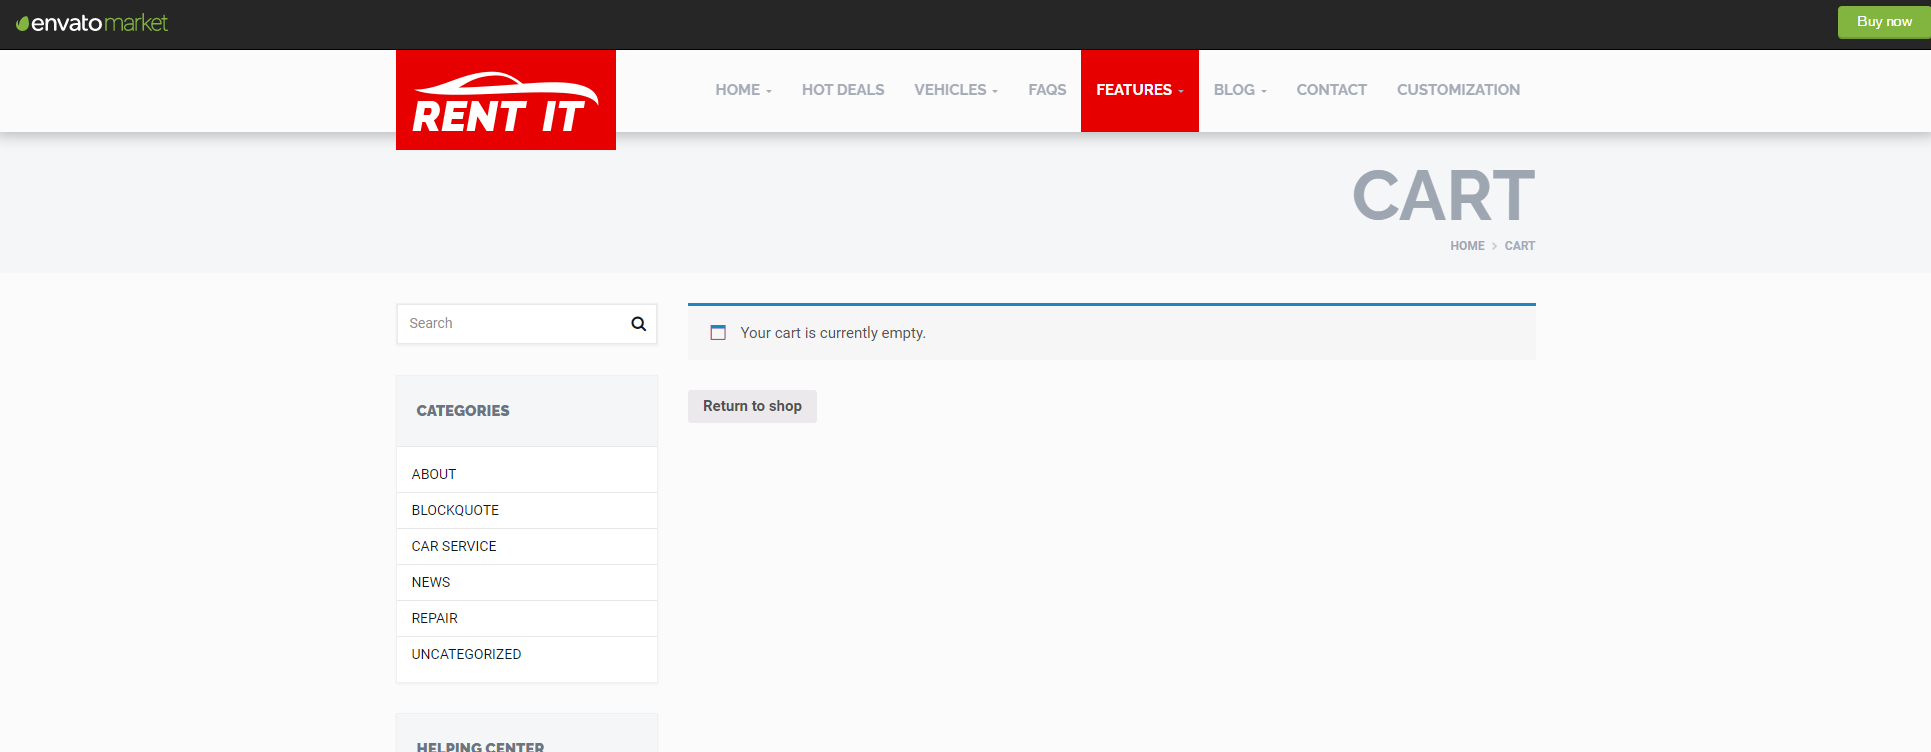The height and width of the screenshot is (752, 1931).
Task: Open the Blockquote category
Action: [455, 510]
